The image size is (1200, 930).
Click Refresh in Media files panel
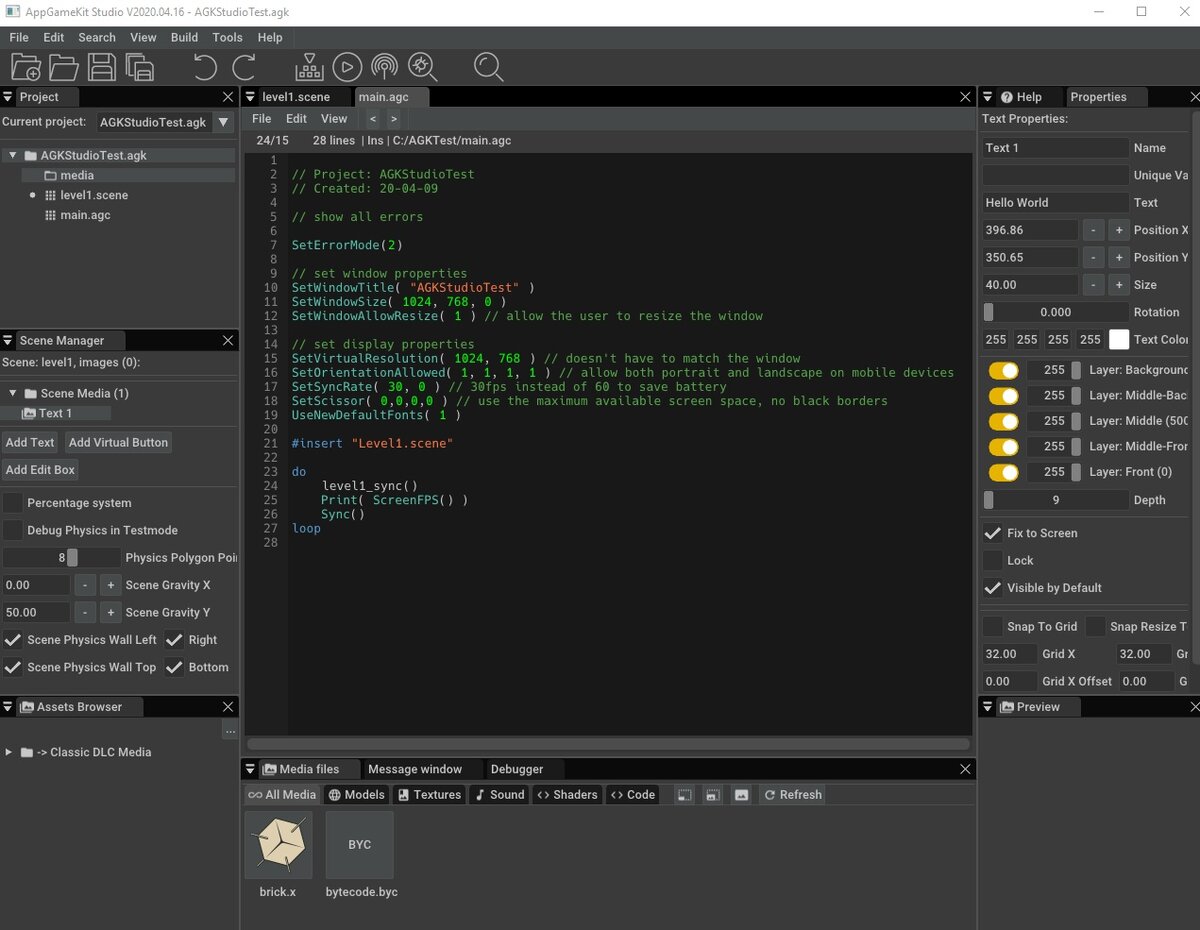[x=791, y=795]
